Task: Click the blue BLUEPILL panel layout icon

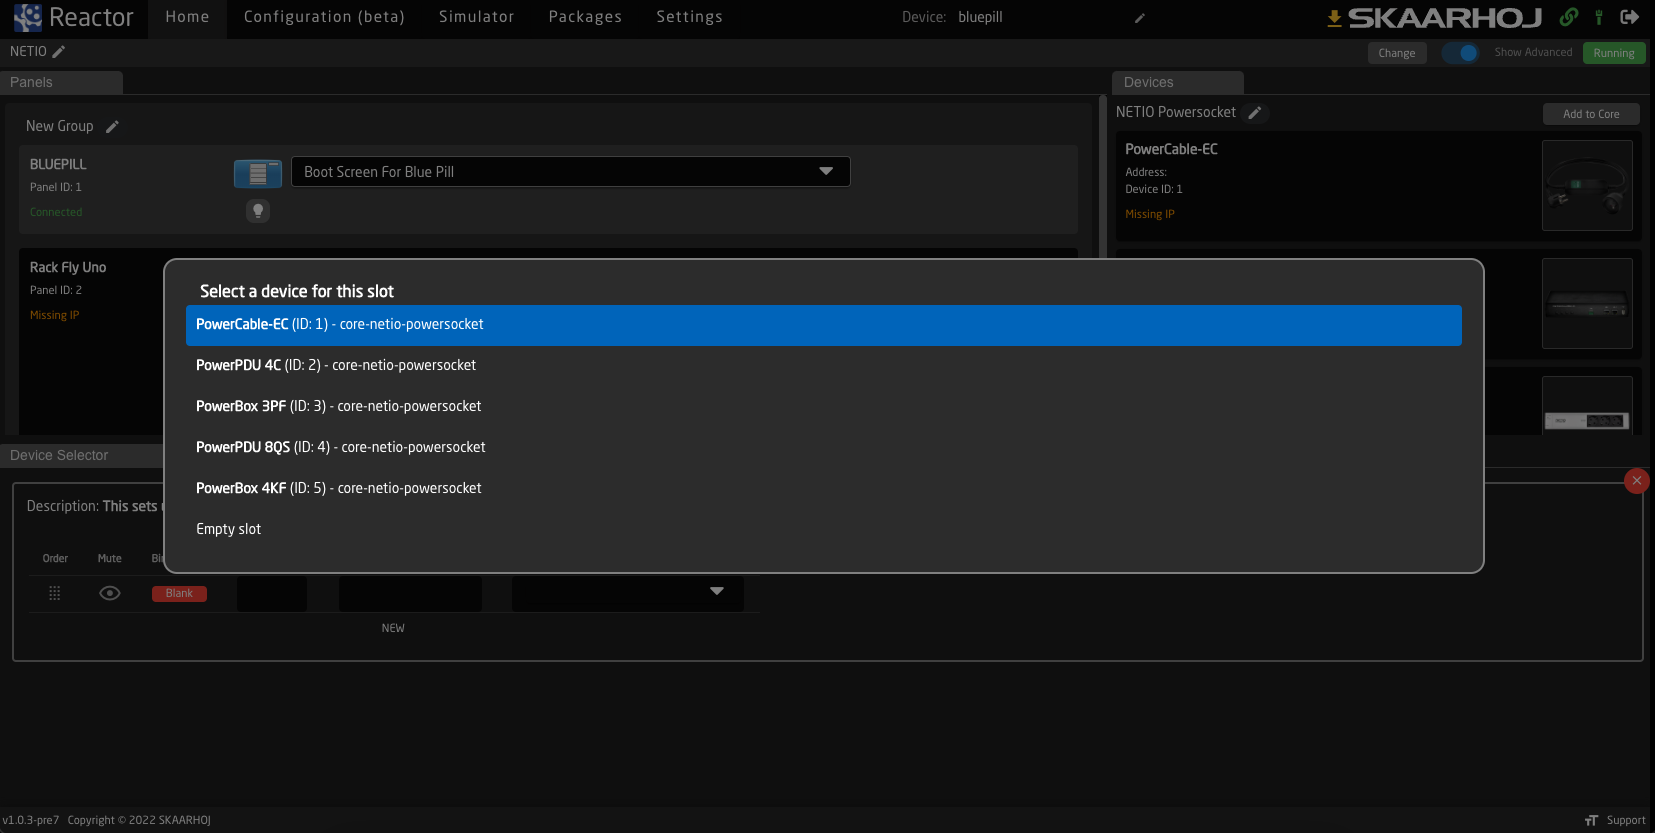Action: (x=258, y=173)
